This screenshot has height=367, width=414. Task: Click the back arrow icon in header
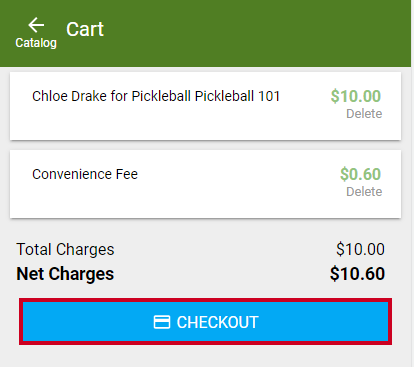coord(36,25)
